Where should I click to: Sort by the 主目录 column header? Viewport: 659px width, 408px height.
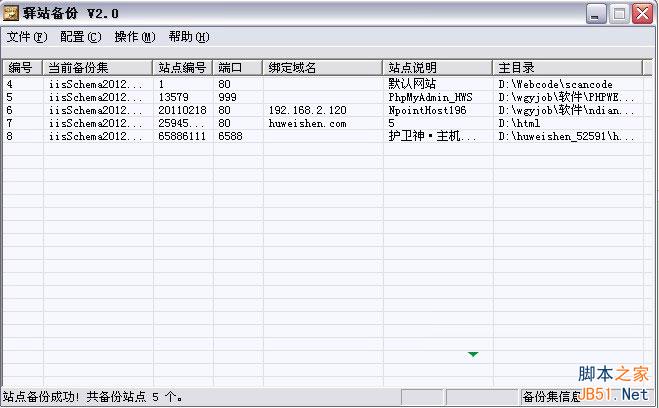coord(567,68)
